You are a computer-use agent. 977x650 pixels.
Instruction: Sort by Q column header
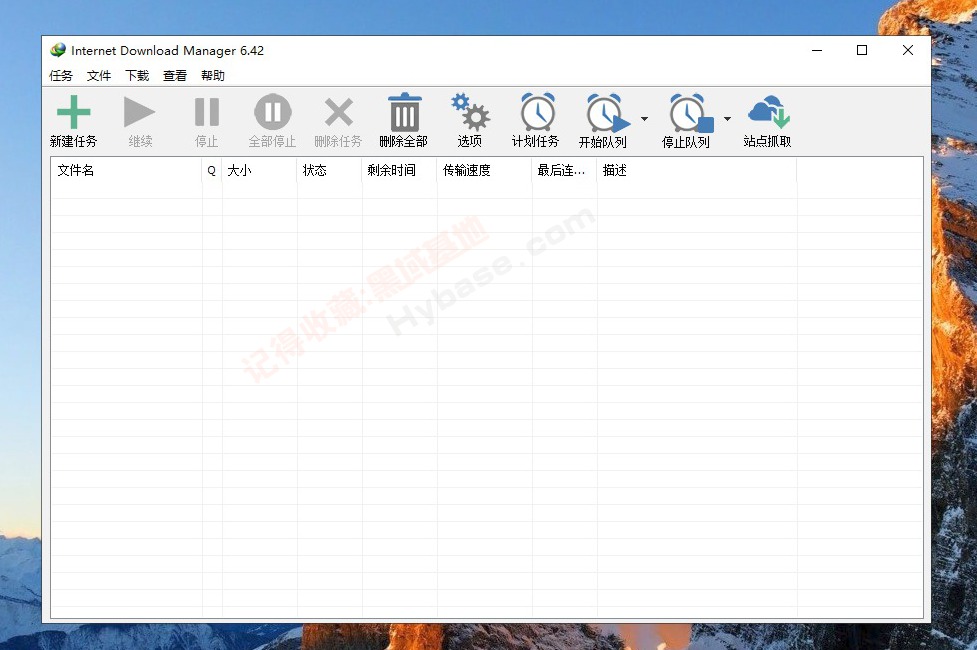point(212,170)
